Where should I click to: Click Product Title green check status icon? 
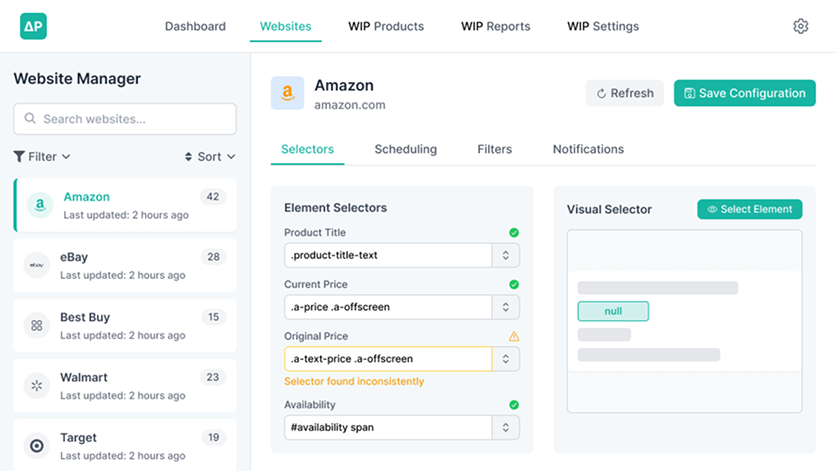(x=514, y=233)
